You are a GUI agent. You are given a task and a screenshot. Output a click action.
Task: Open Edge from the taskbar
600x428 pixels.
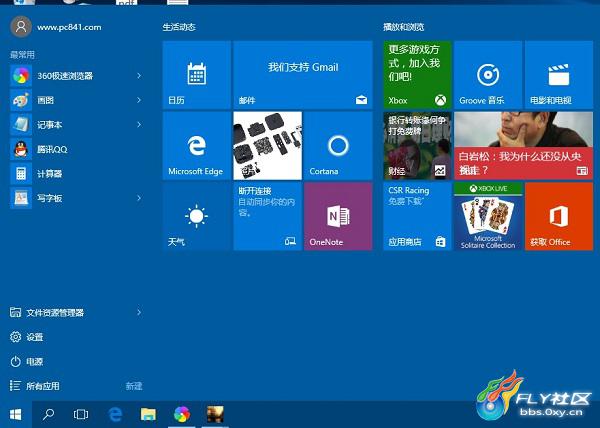tap(115, 414)
